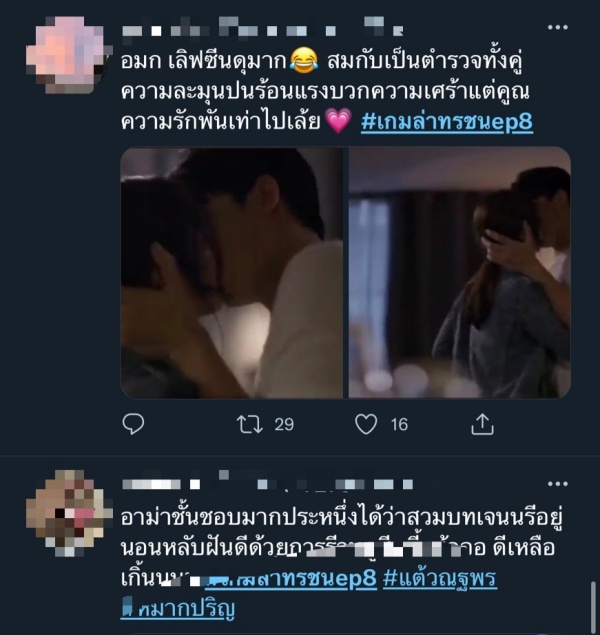Click the retweet count 29
The height and width of the screenshot is (635, 600).
[x=284, y=424]
